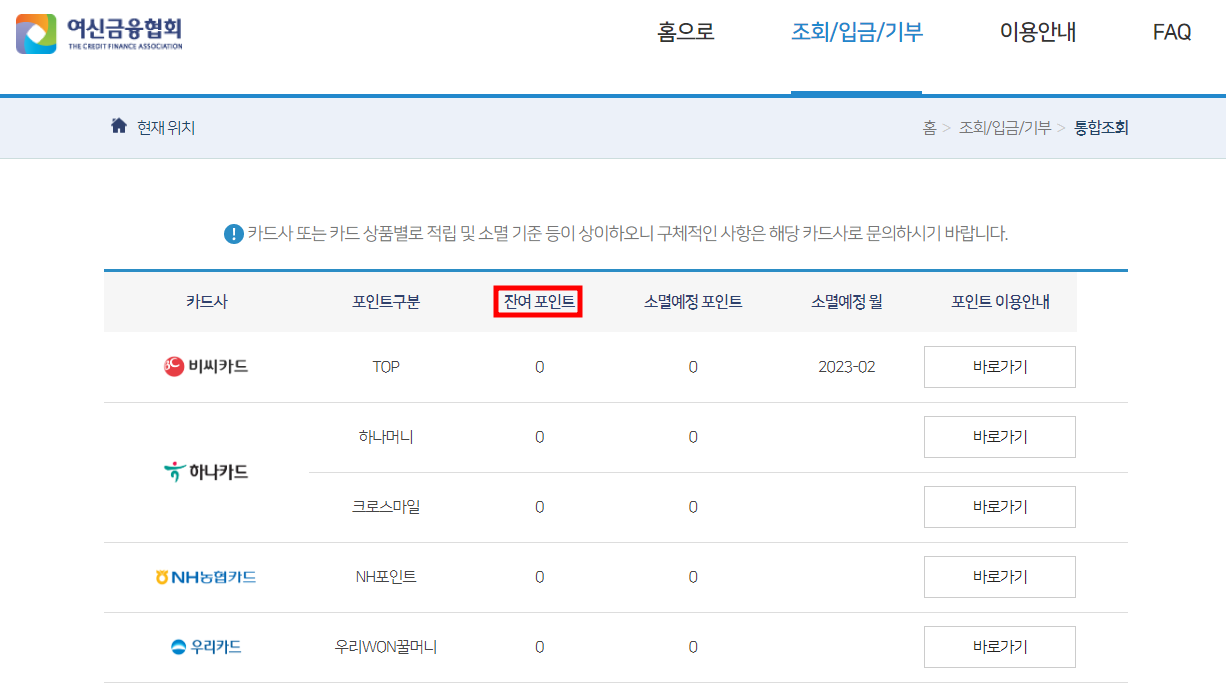
Task: Click 조회/입금/기부 in the breadcrumb
Action: [1005, 128]
